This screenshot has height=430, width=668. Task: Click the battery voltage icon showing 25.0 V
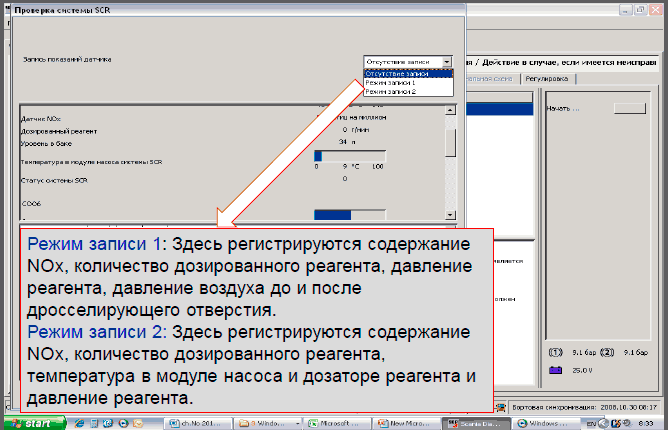556,370
